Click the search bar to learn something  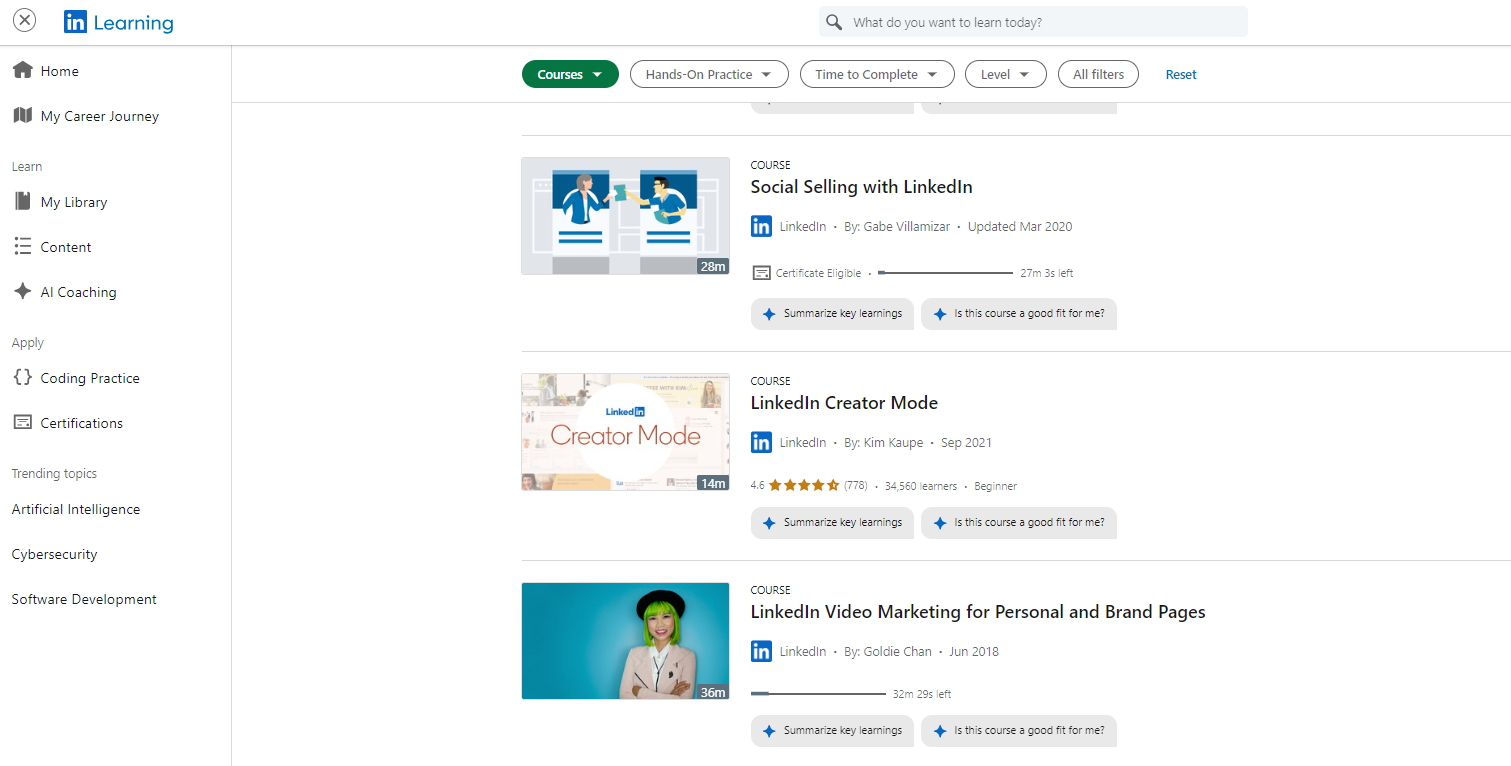tap(1033, 21)
